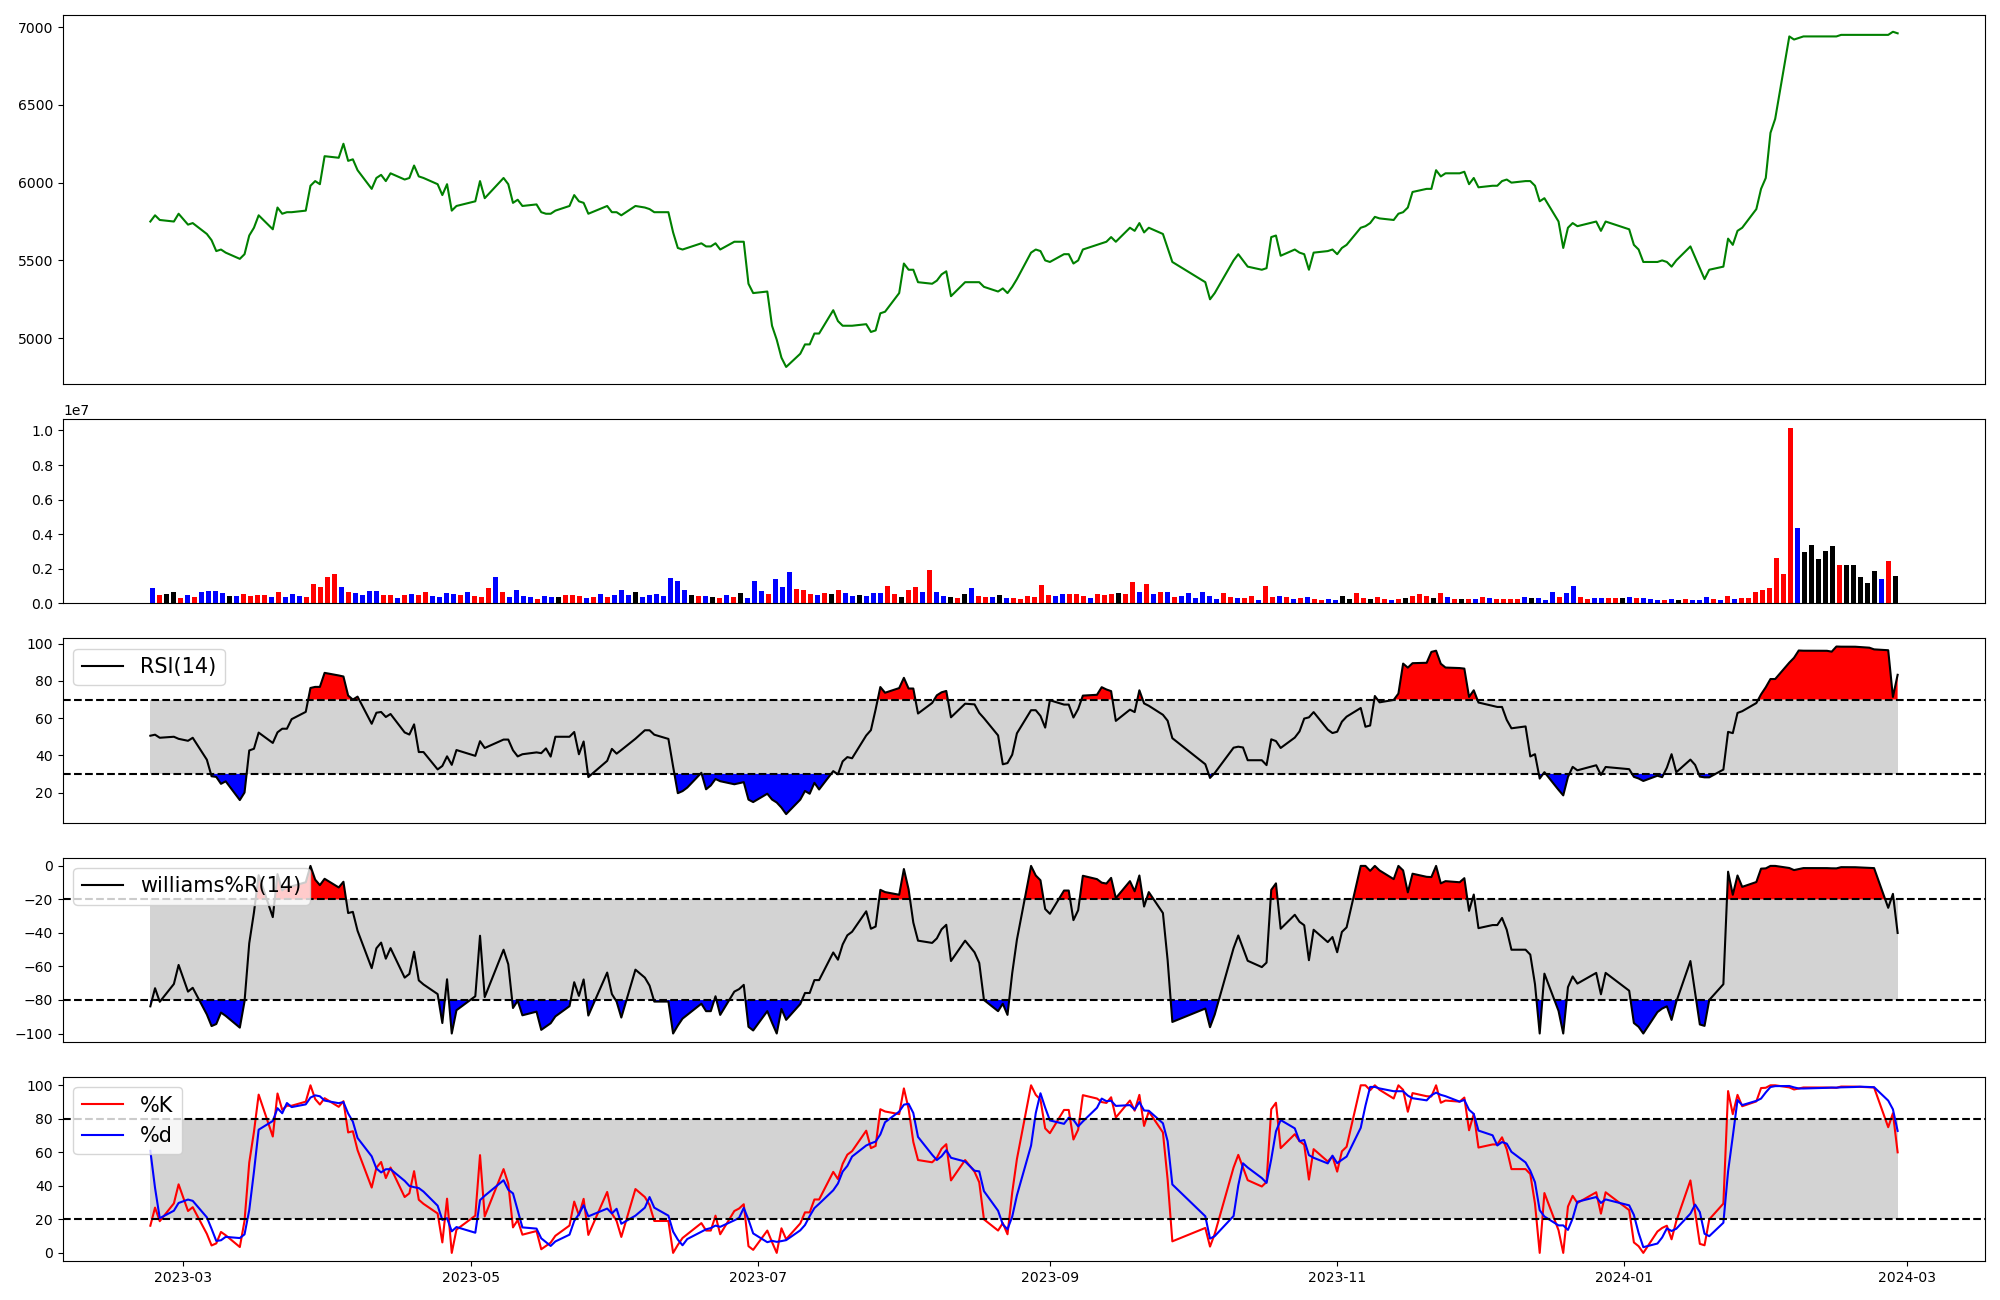Image resolution: width=2000 pixels, height=1300 pixels.
Task: Click the %K legend entry
Action: point(156,1105)
